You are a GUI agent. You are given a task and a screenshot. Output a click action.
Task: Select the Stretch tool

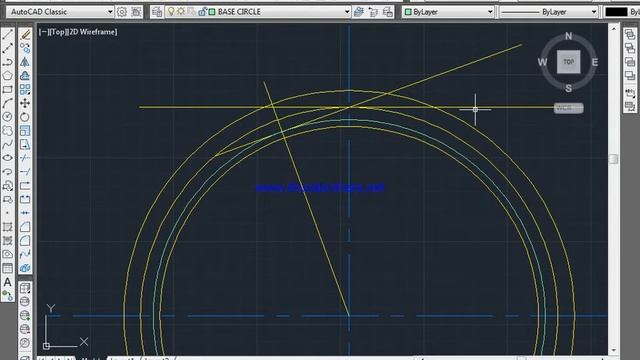tap(25, 144)
